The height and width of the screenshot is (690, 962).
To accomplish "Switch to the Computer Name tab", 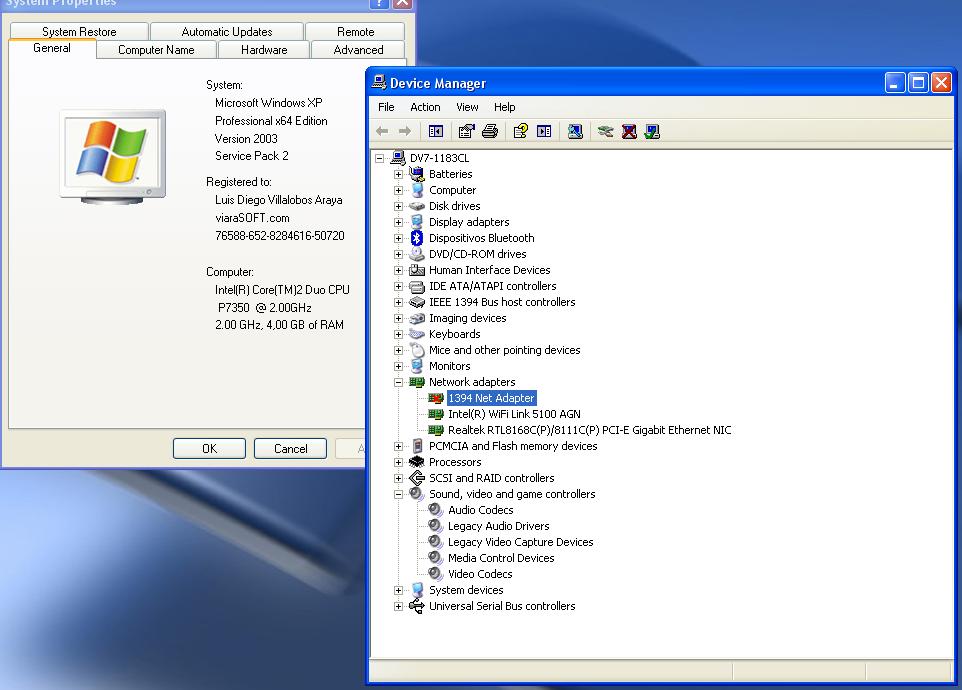I will [156, 50].
